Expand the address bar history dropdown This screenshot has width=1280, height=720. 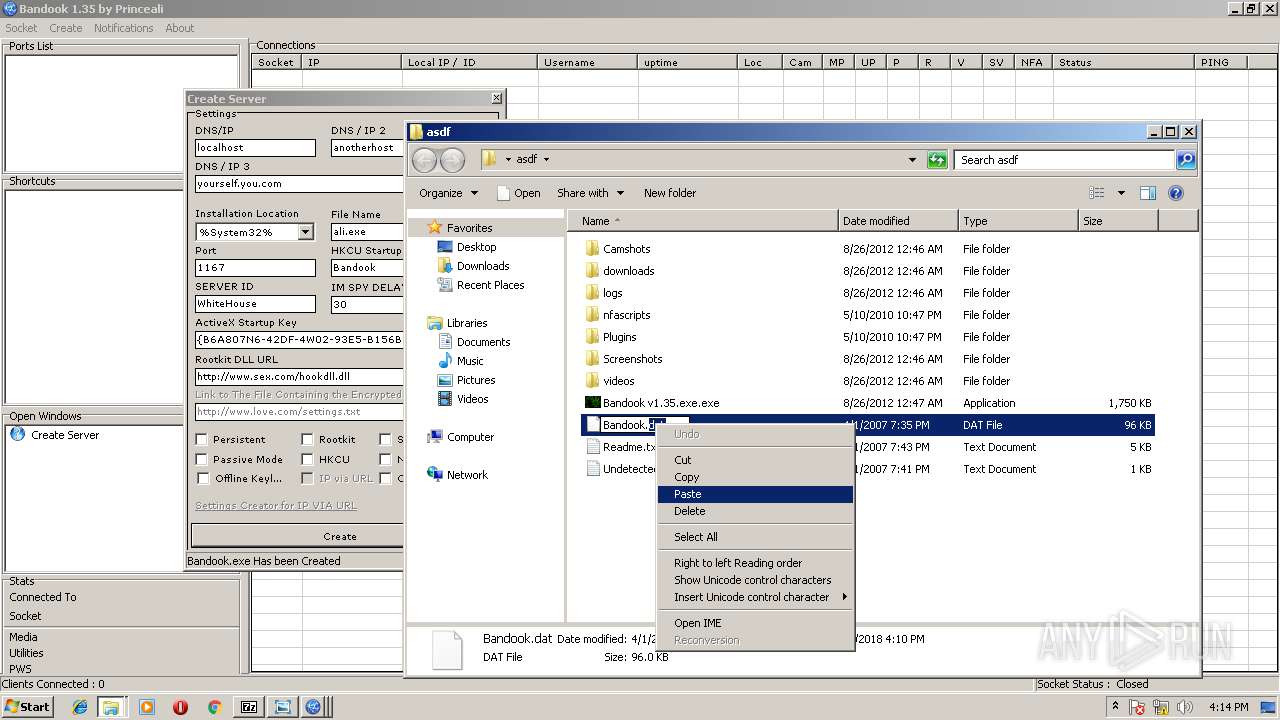912,160
